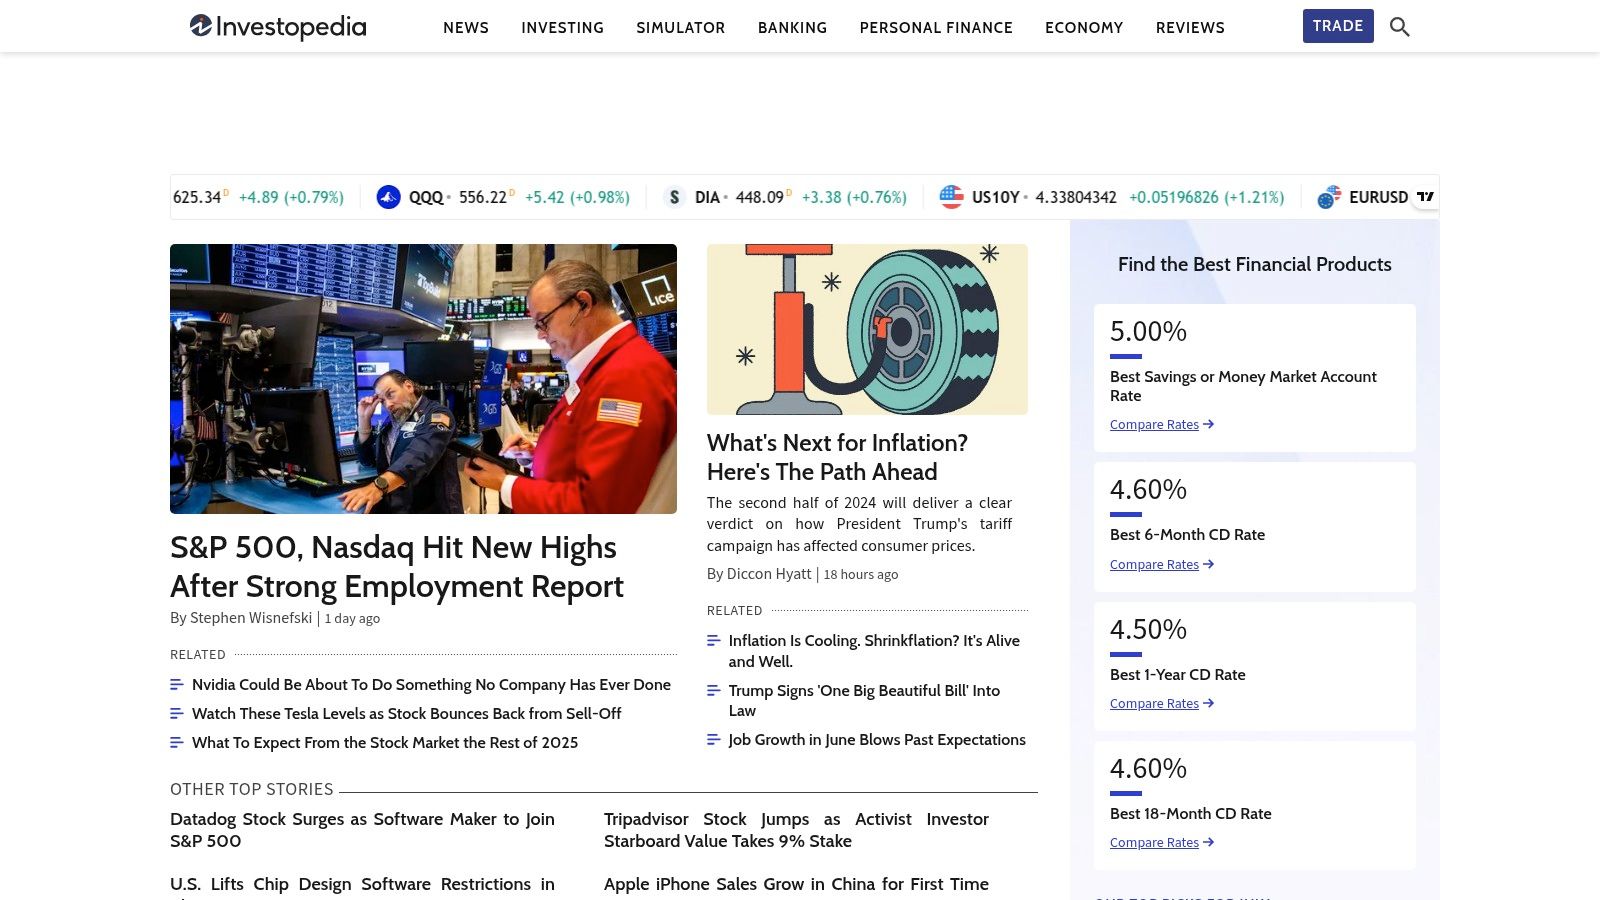Image resolution: width=1600 pixels, height=900 pixels.
Task: Read Trump Signs 'One Big Beautiful Bill' article
Action: click(864, 701)
